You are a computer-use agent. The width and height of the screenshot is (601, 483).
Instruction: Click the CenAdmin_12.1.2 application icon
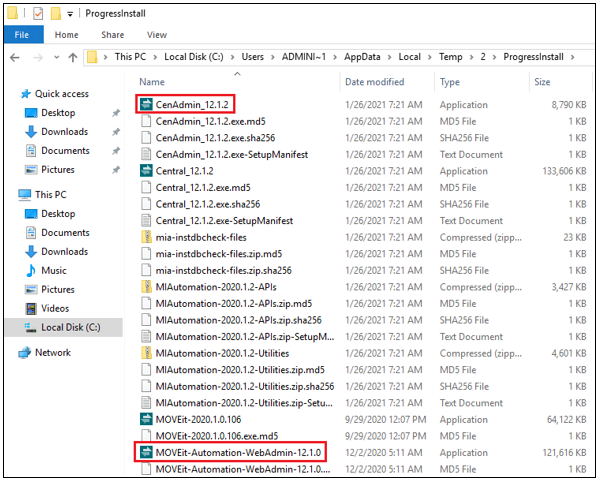[x=146, y=104]
